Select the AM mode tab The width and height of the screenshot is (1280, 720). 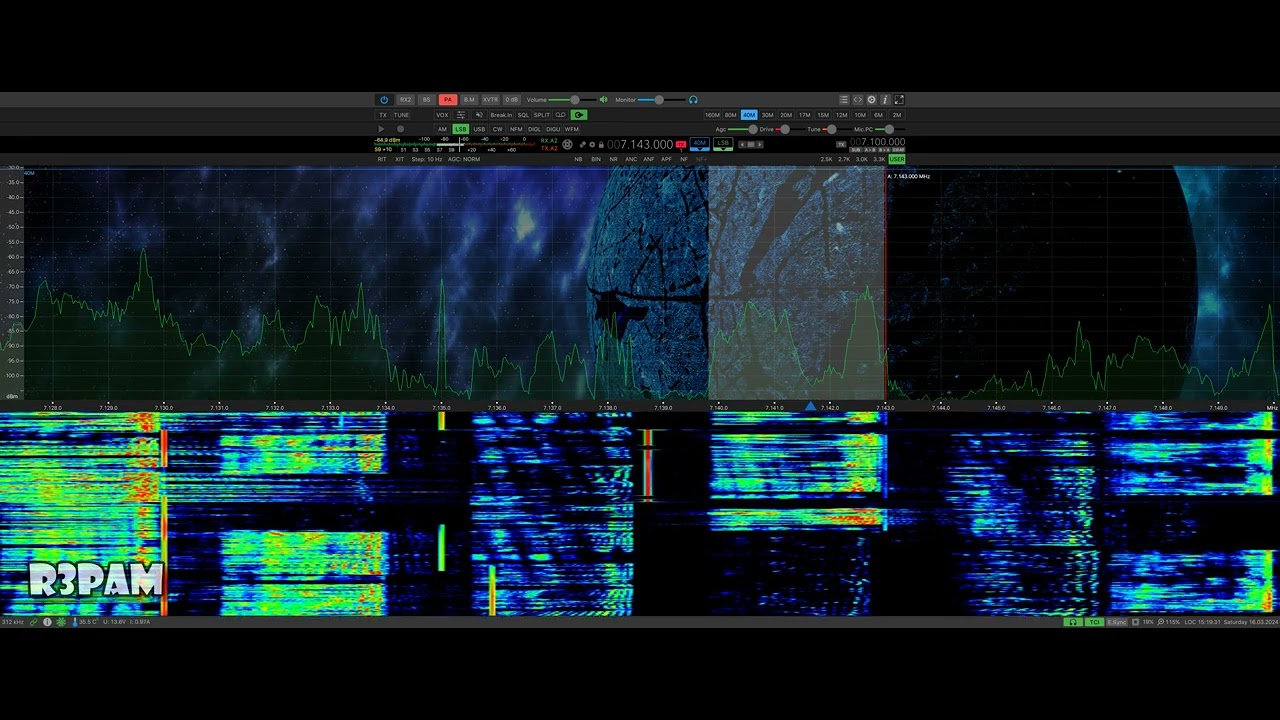[x=442, y=129]
